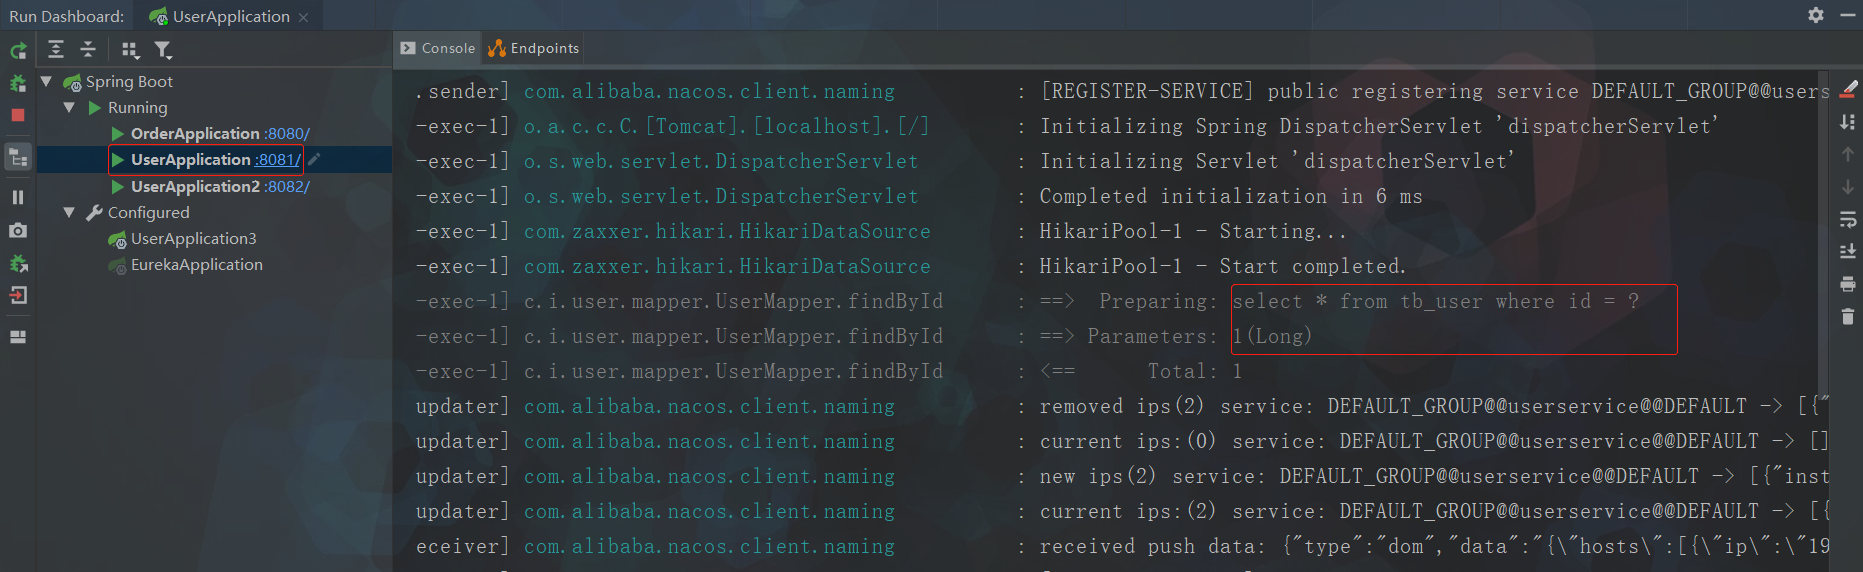Select EurekaApplication configuration

tap(197, 264)
